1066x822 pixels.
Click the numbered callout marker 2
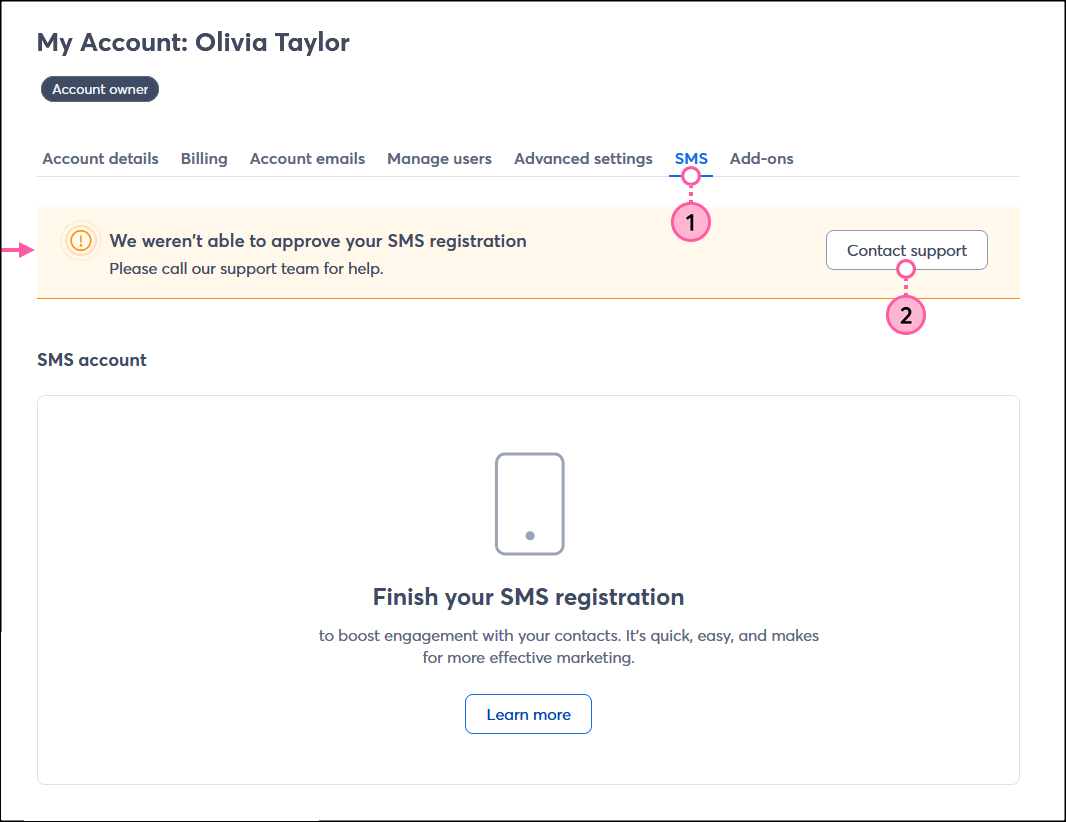[906, 316]
